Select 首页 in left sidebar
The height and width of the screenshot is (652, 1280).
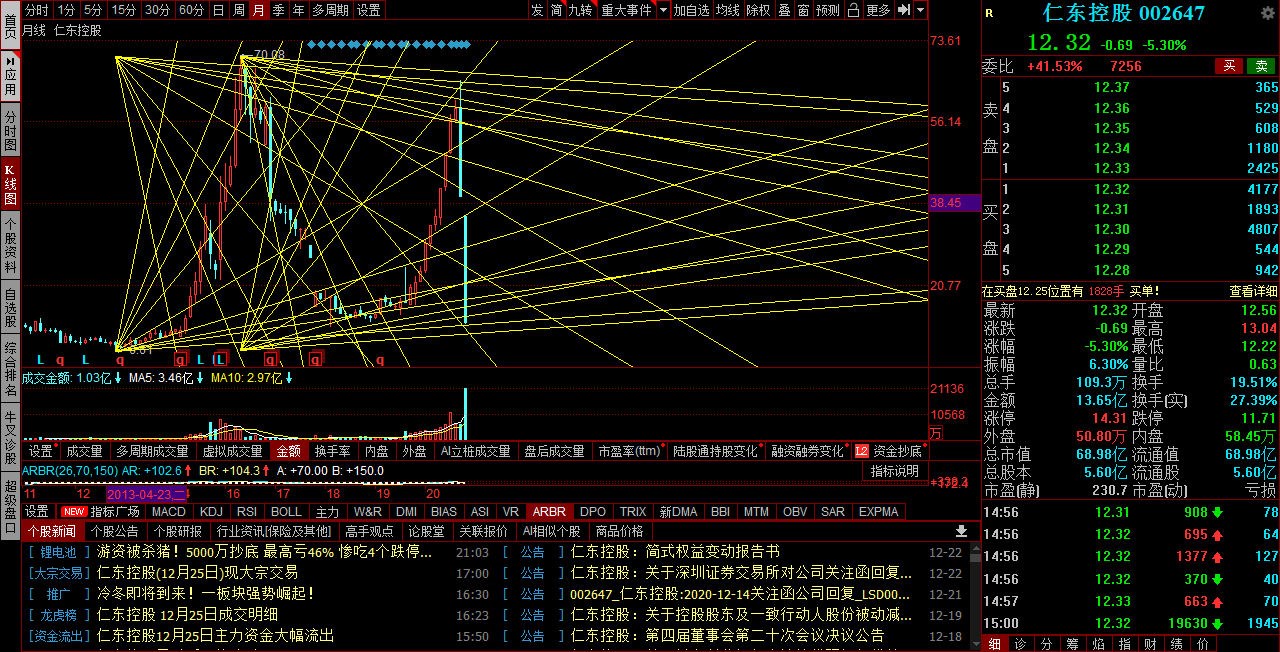tap(10, 26)
